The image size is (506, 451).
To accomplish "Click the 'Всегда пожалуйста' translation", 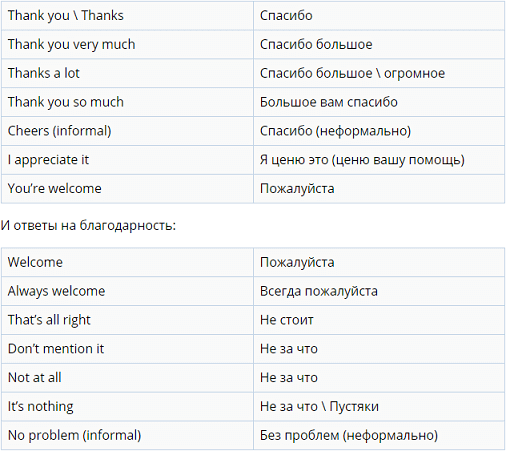I will (x=319, y=291).
